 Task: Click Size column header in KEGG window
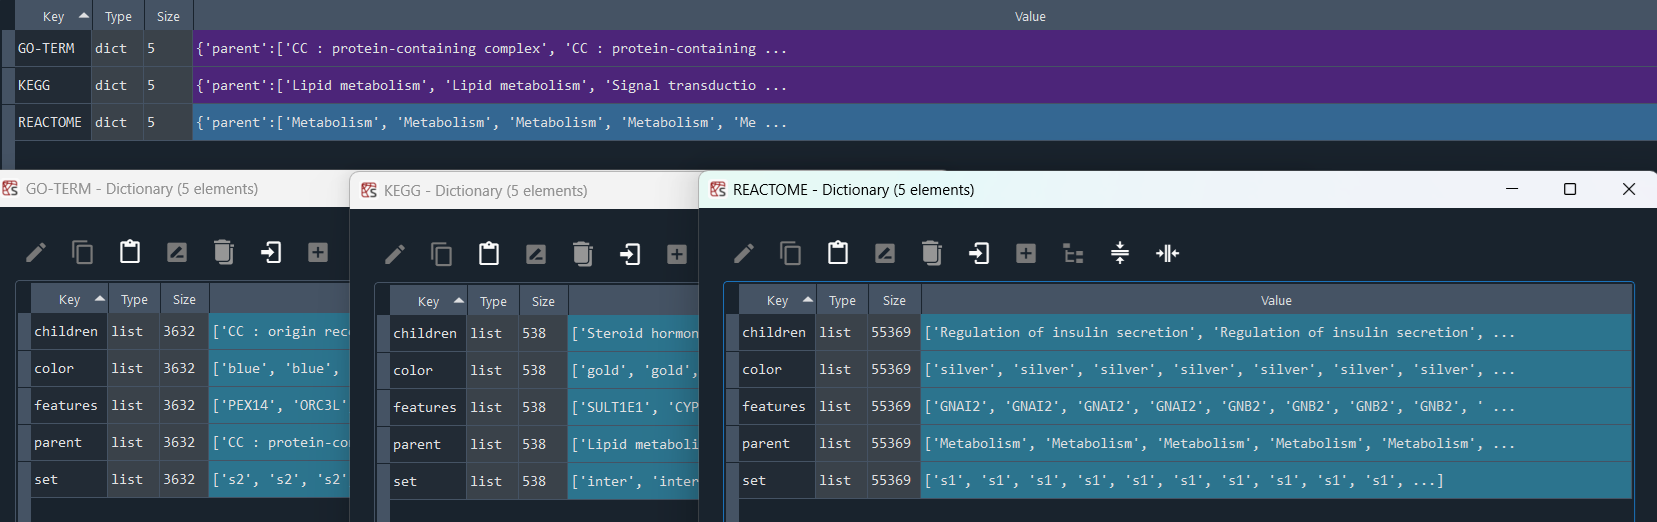click(543, 301)
